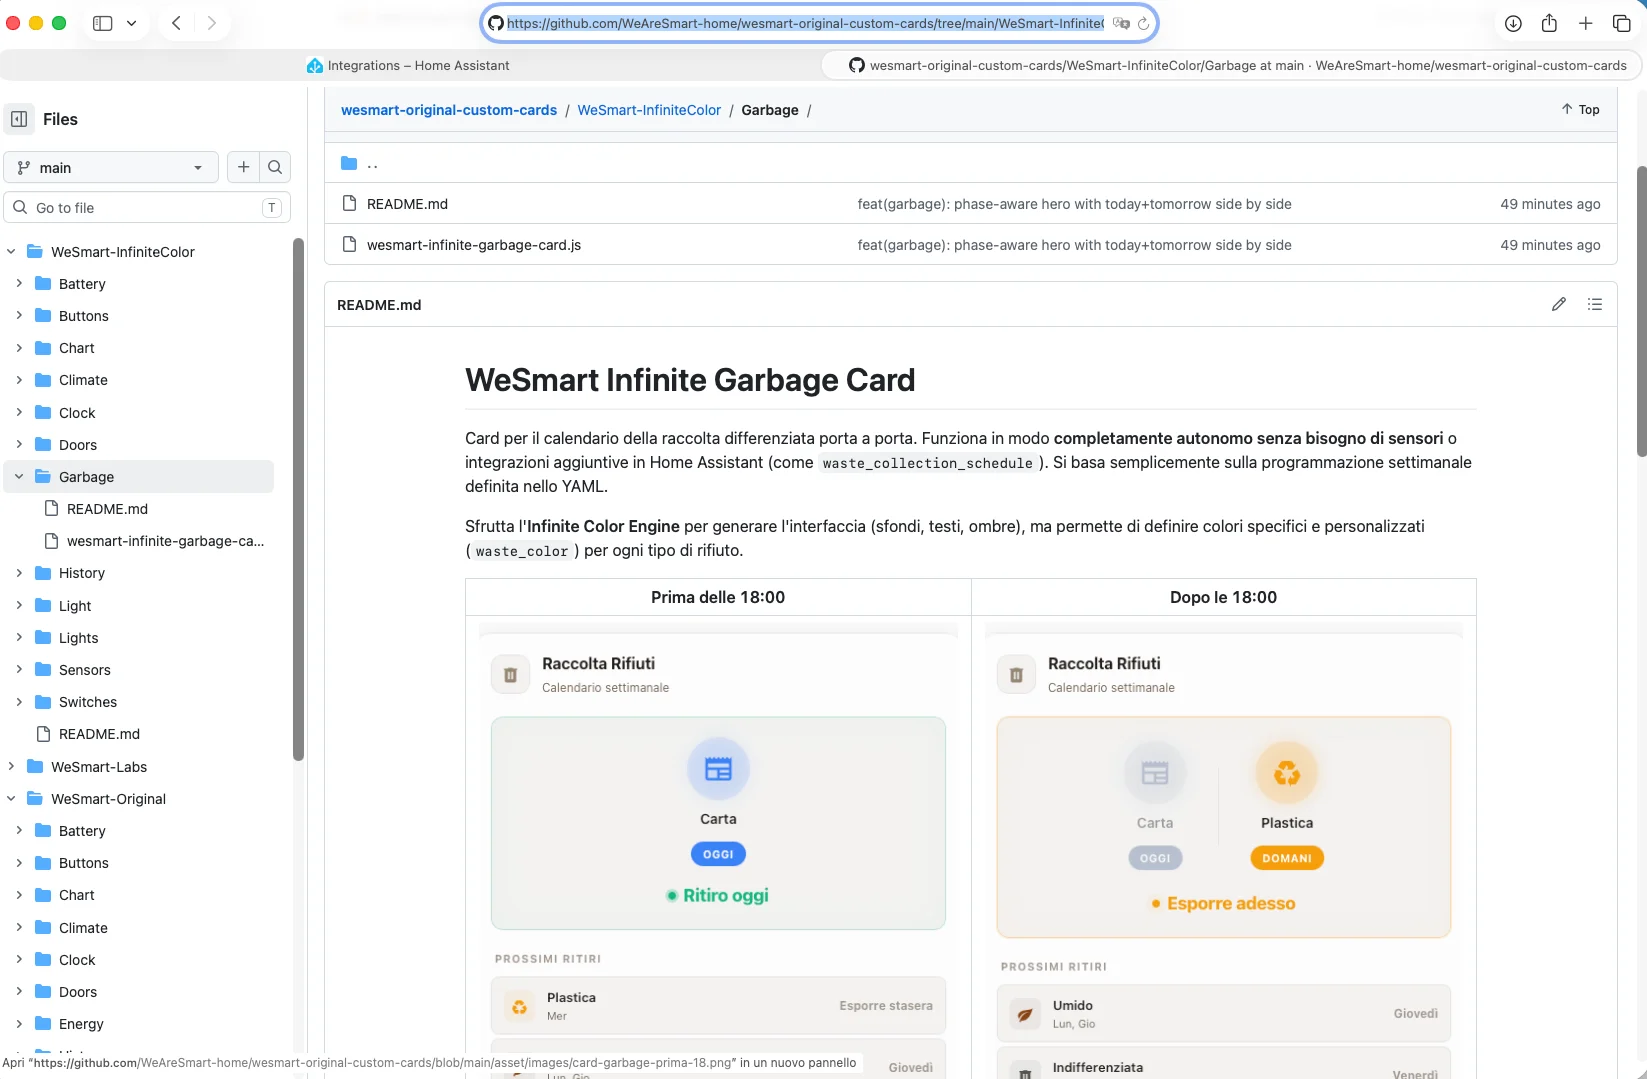Open the Climate folder under WeSmart-Original
This screenshot has height=1079, width=1647.
(83, 928)
